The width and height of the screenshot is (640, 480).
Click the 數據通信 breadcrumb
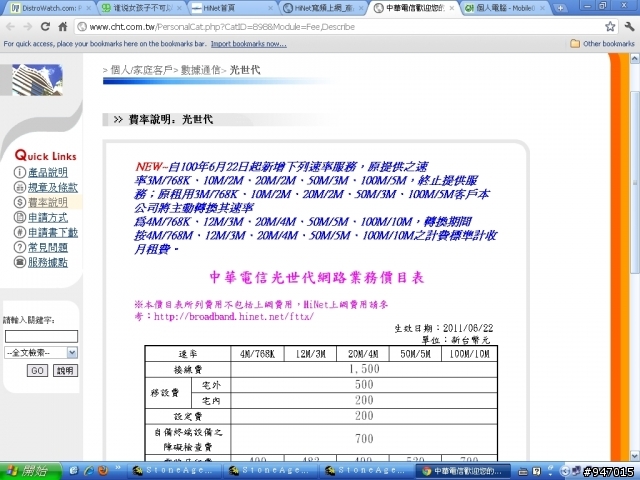[200, 70]
